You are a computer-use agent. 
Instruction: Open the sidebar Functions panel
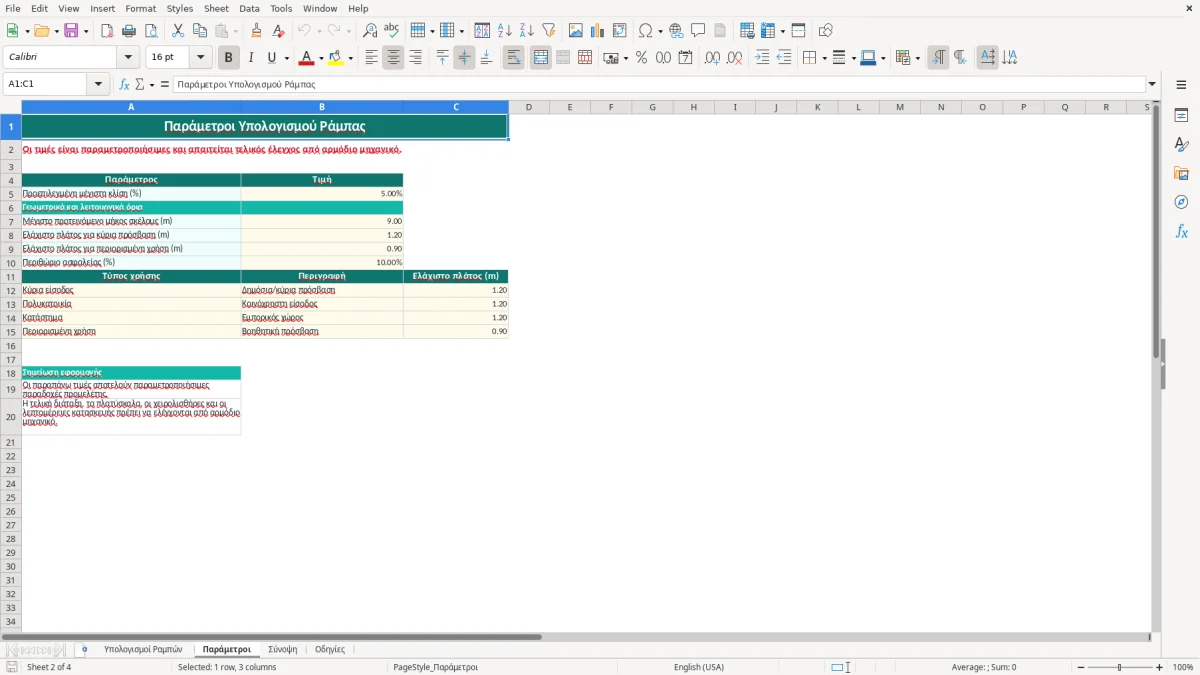(1181, 231)
